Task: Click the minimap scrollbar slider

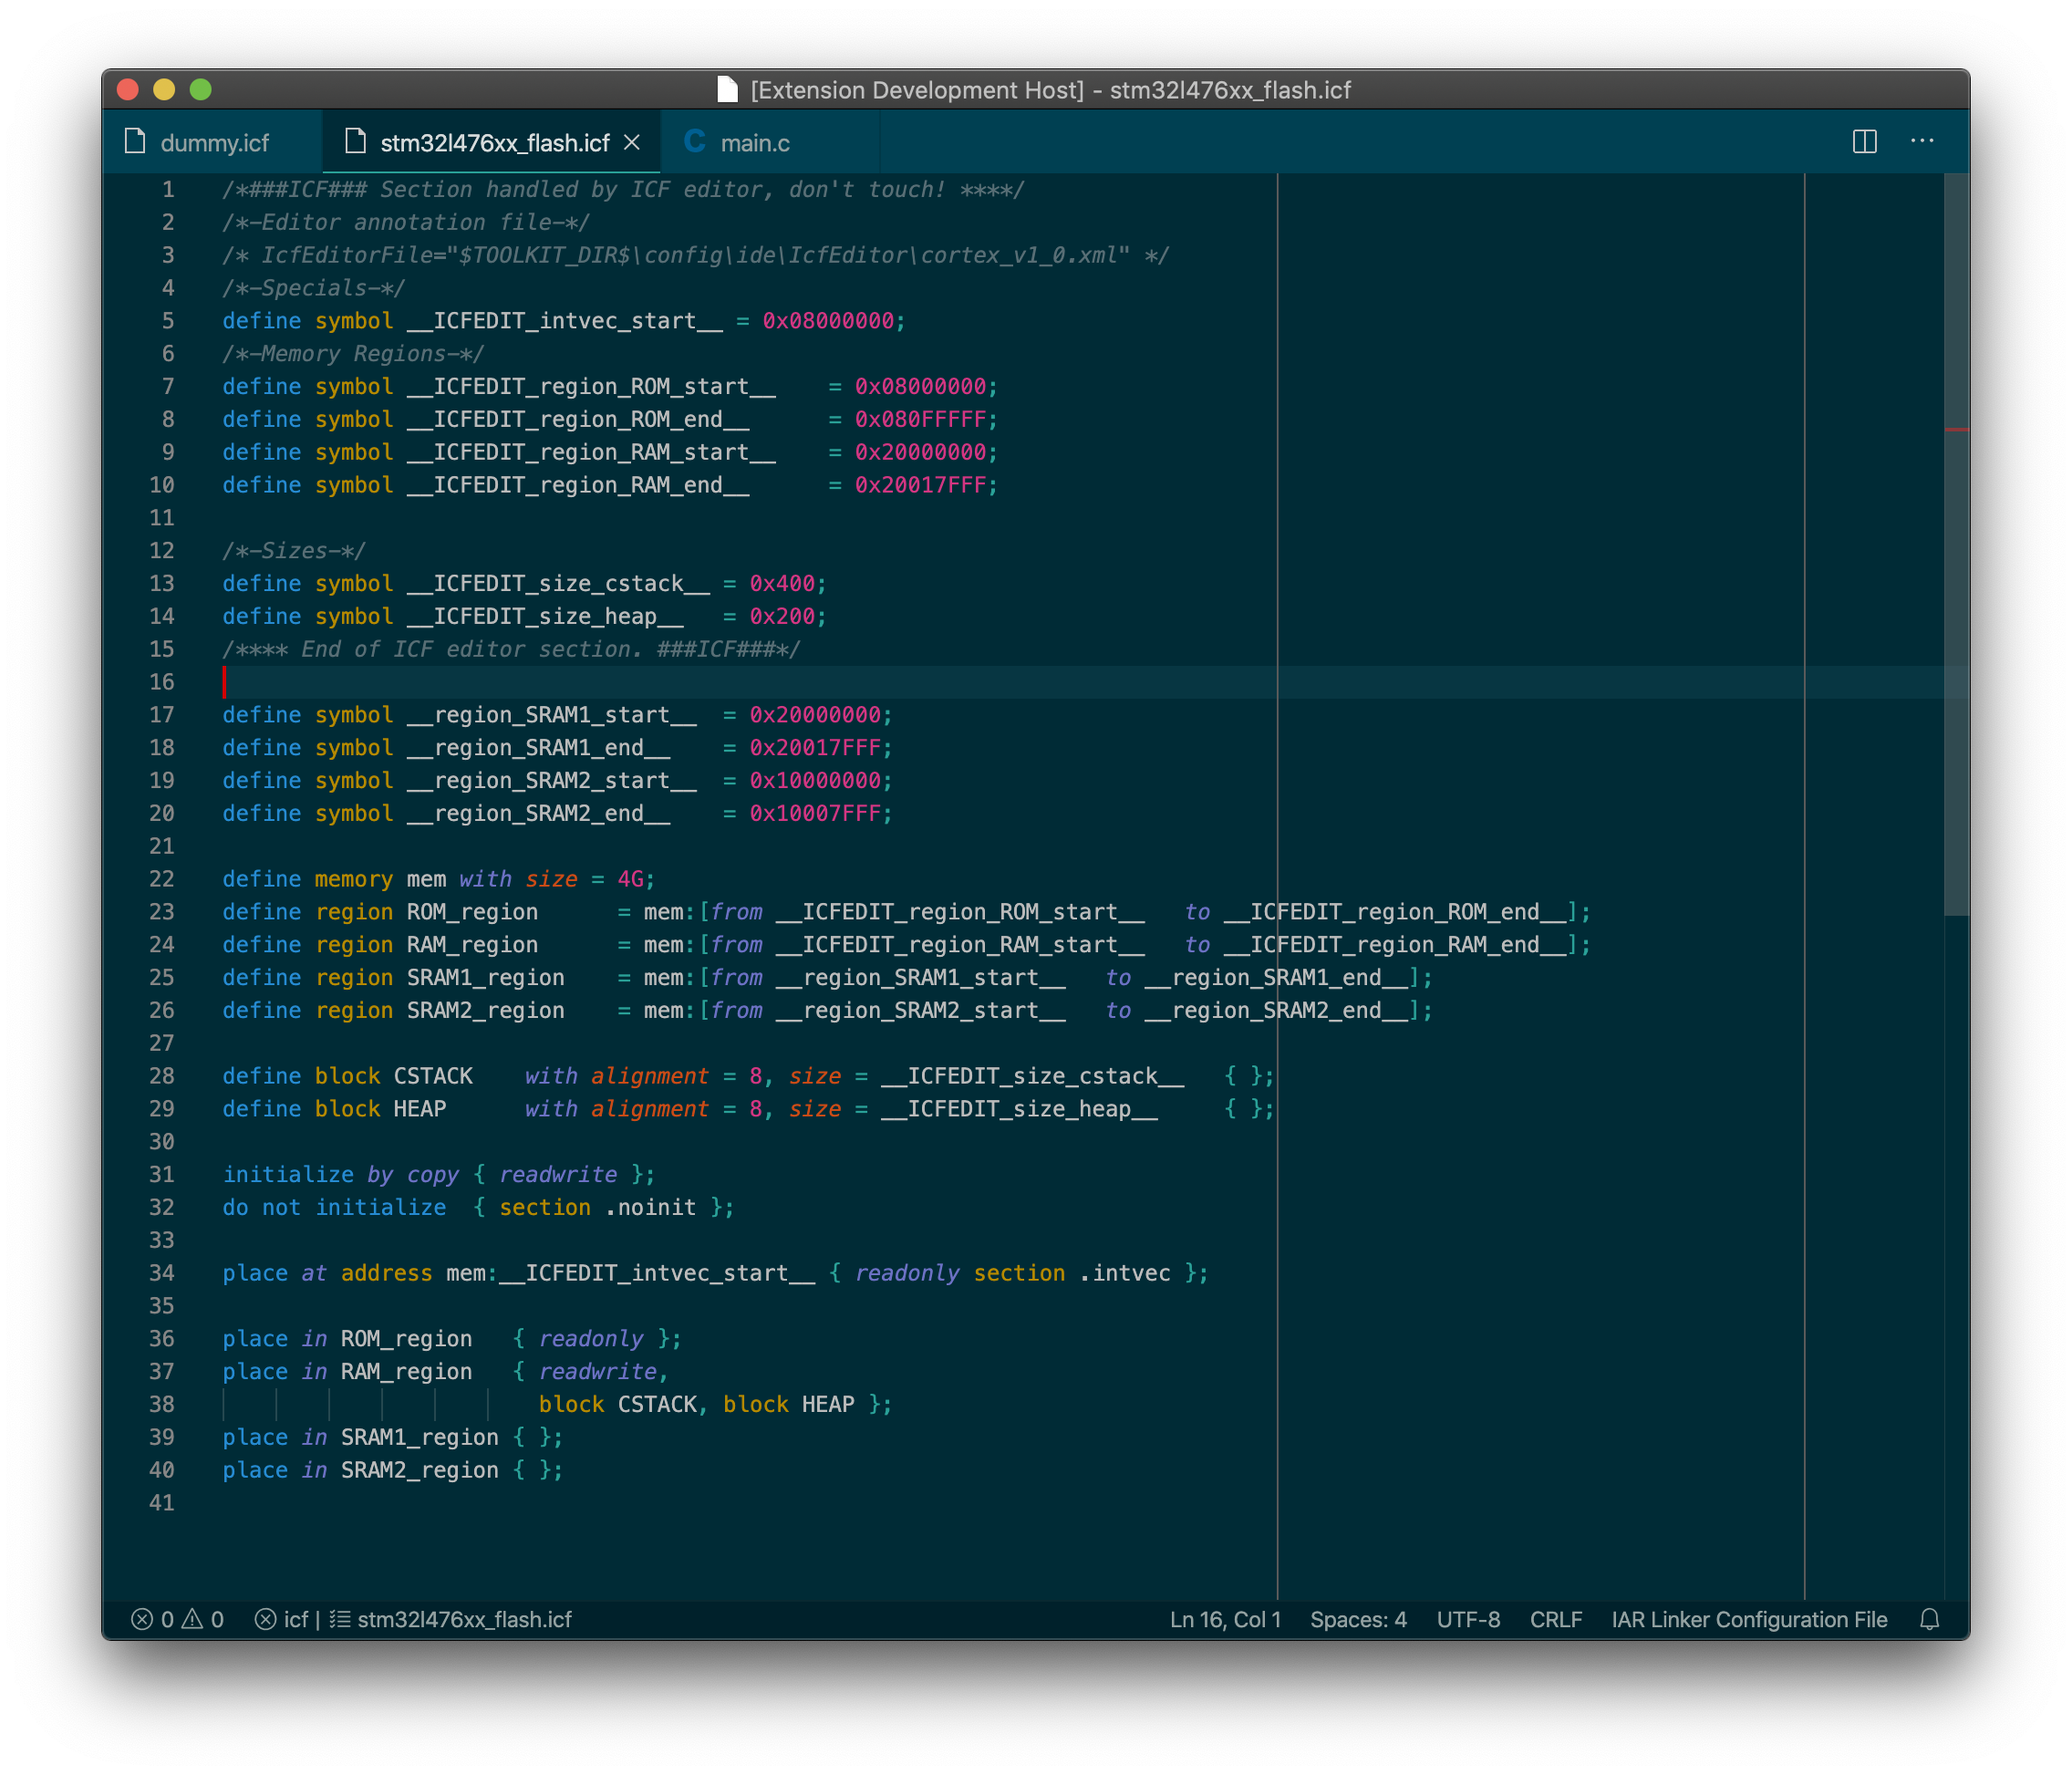Action: coord(1956,545)
